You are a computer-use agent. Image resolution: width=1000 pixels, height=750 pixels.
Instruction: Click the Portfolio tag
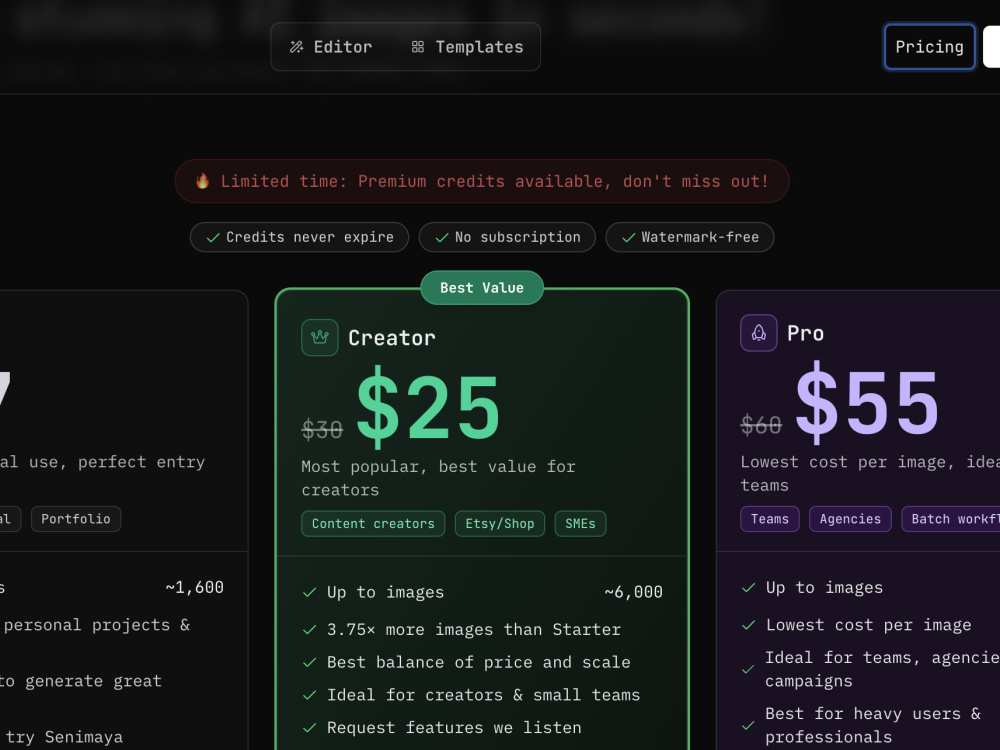pyautogui.click(x=76, y=519)
